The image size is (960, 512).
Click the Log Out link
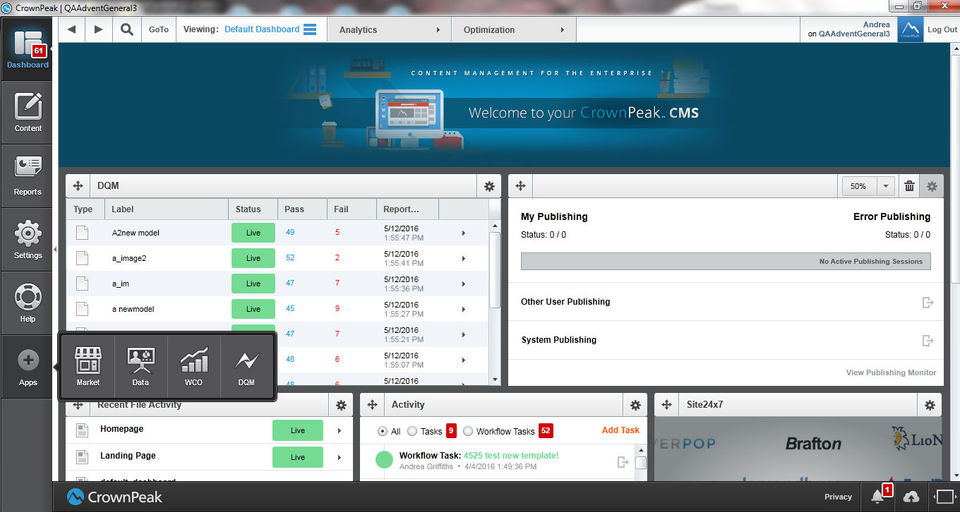942,29
